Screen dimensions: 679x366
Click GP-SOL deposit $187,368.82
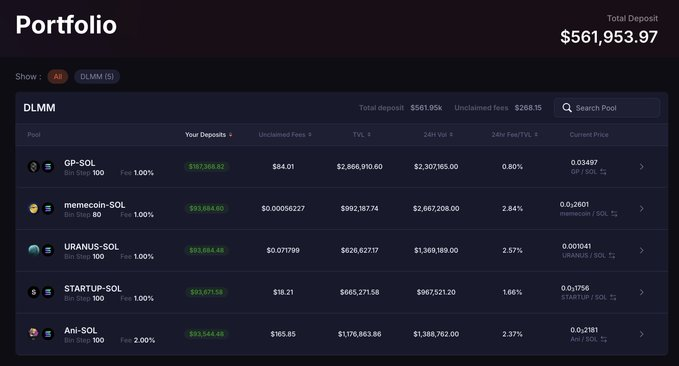pos(207,167)
